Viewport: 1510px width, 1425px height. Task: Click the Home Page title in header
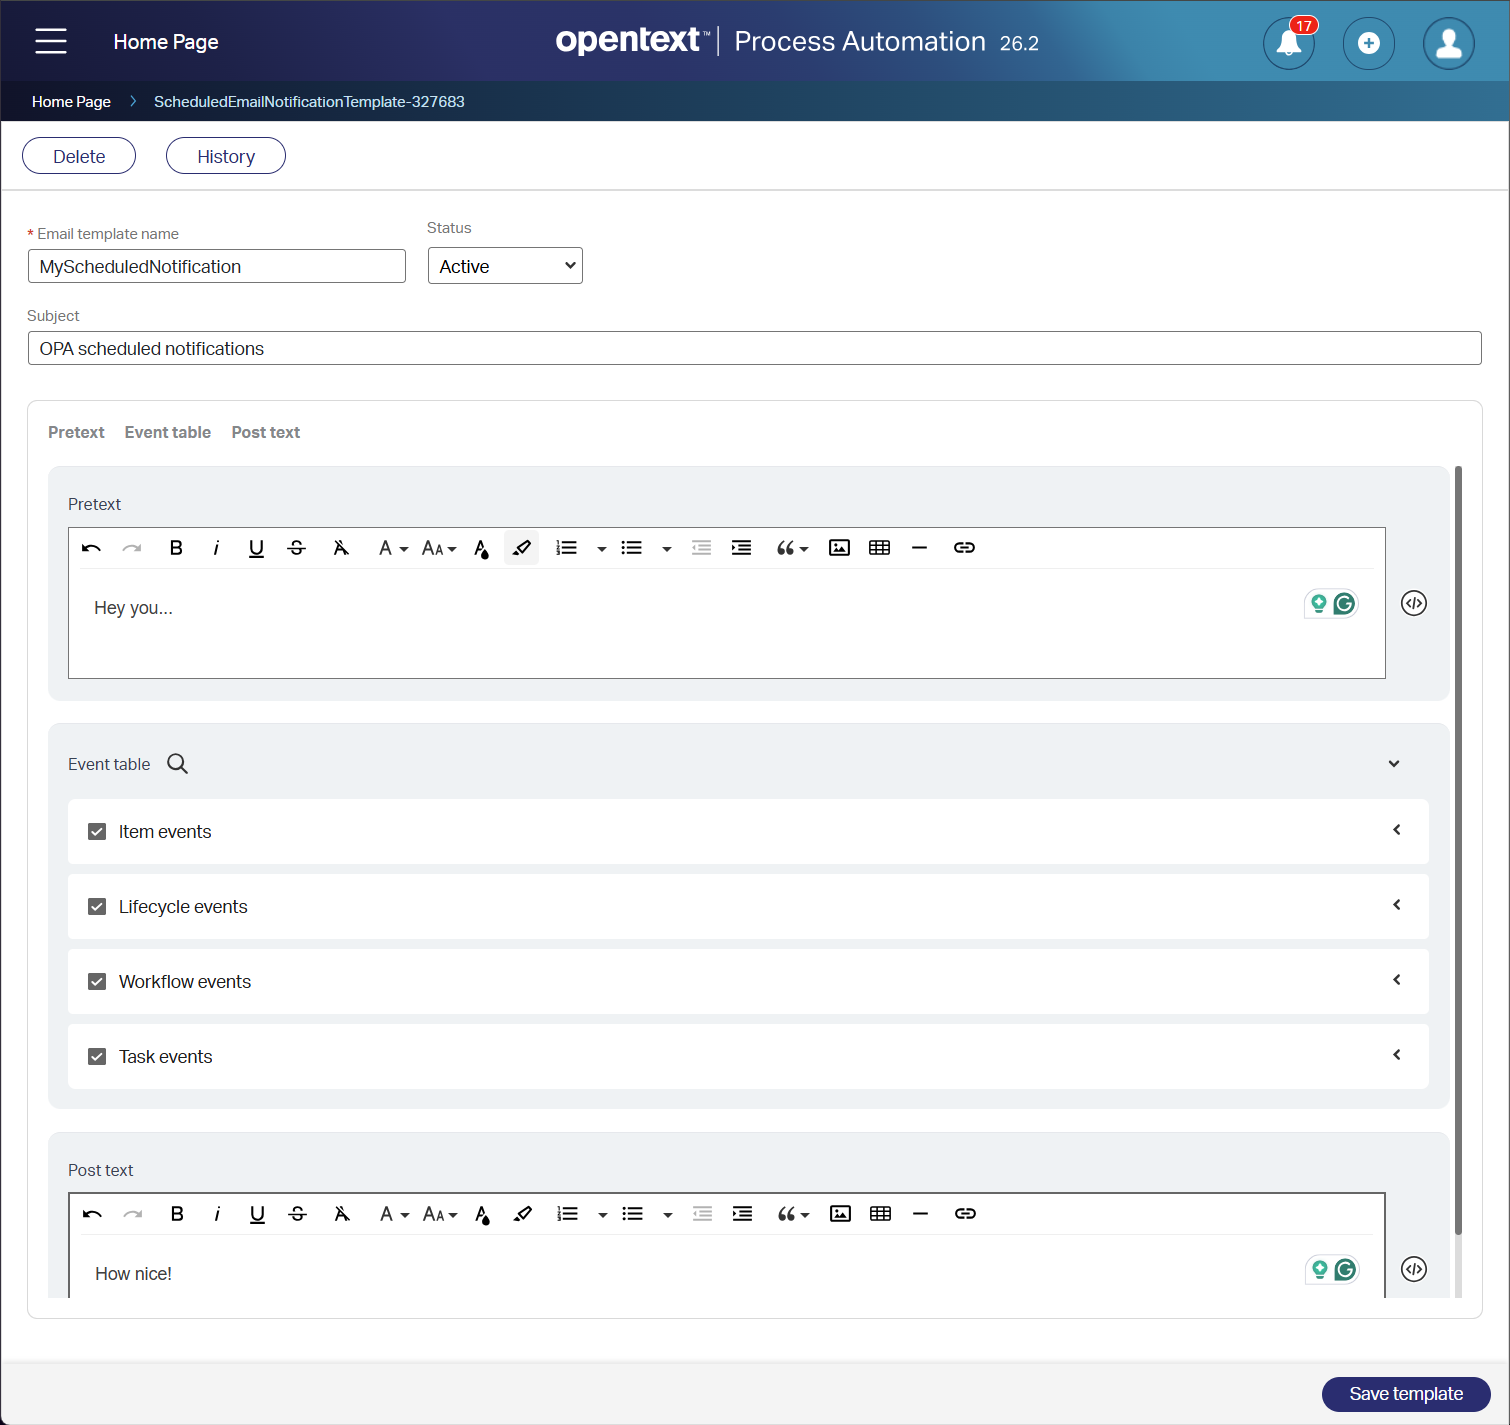(166, 42)
